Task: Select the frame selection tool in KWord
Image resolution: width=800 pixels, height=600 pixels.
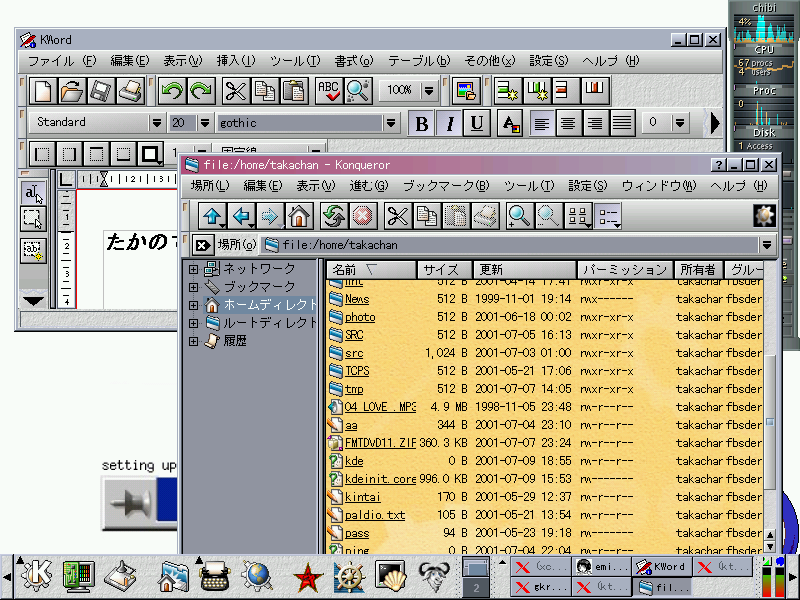Action: [x=34, y=219]
